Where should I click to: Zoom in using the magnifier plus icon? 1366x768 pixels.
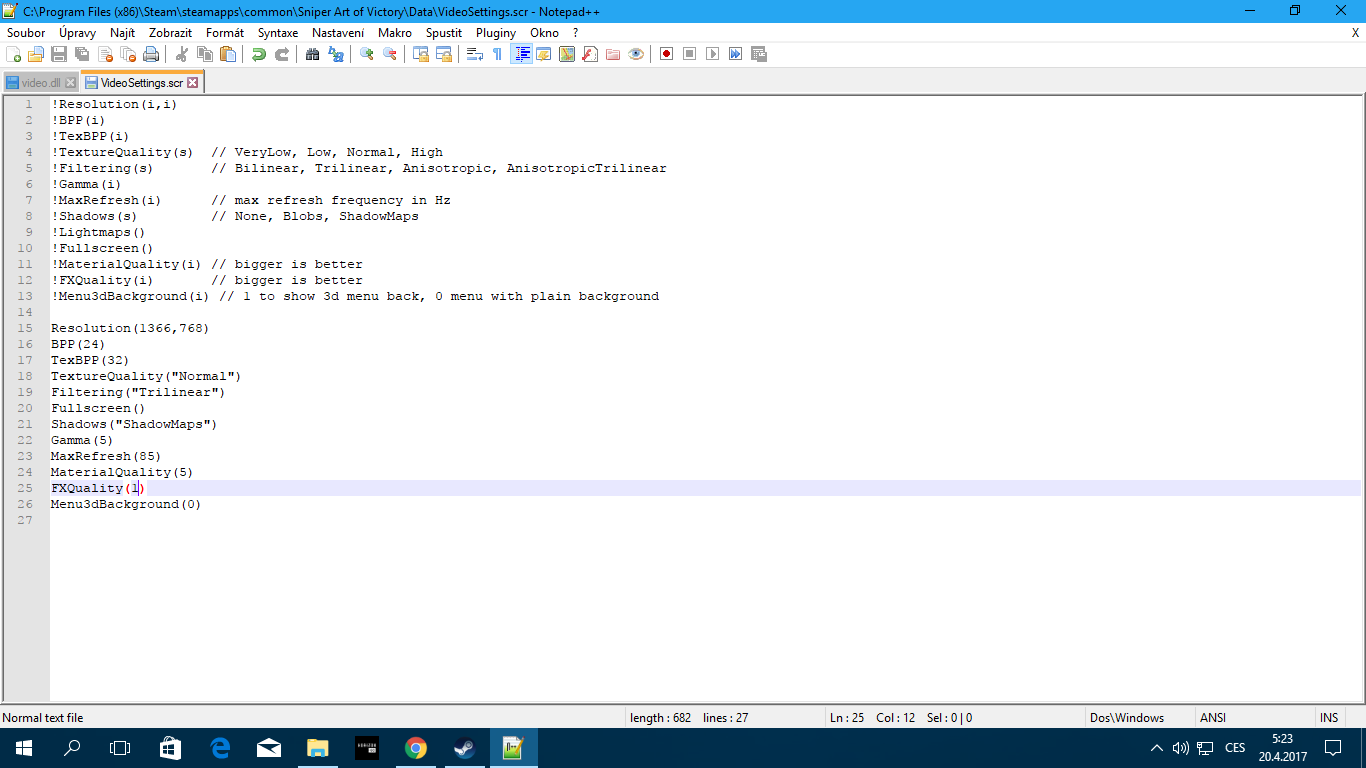367,54
